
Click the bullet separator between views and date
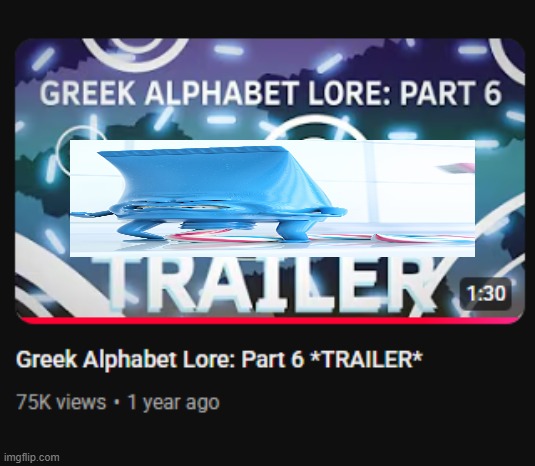117,403
